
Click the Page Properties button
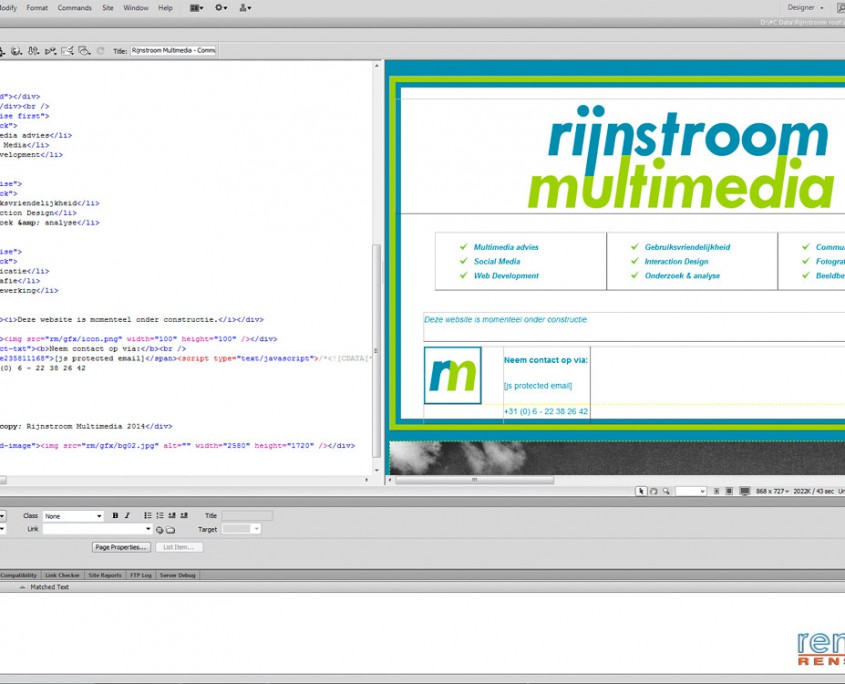[121, 547]
